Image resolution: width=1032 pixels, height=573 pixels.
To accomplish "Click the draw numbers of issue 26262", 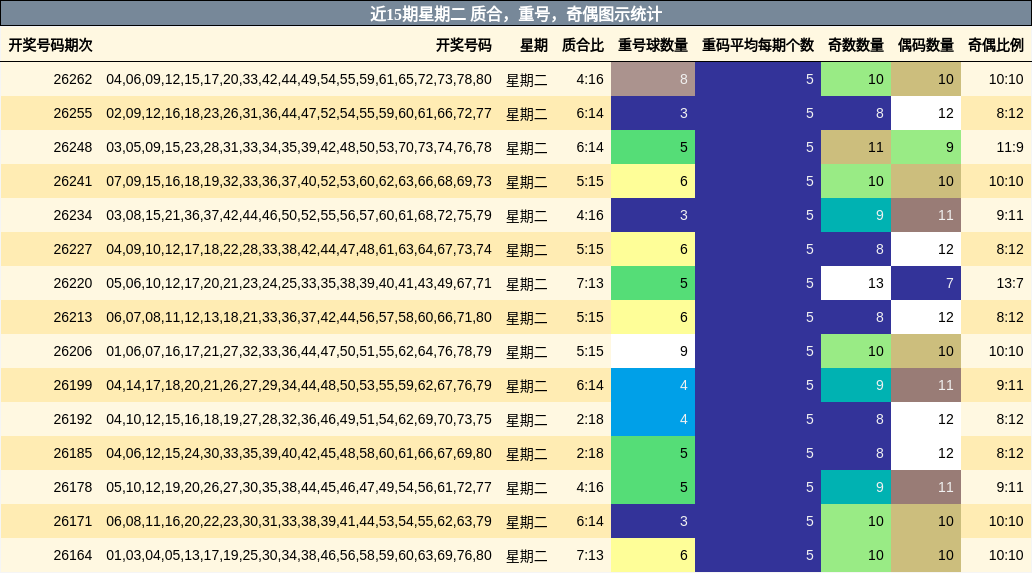I will [299, 79].
